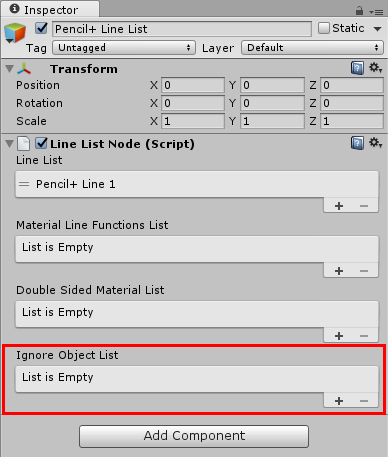Image resolution: width=388 pixels, height=457 pixels.
Task: Remove item from Line List with minus
Action: coord(364,206)
